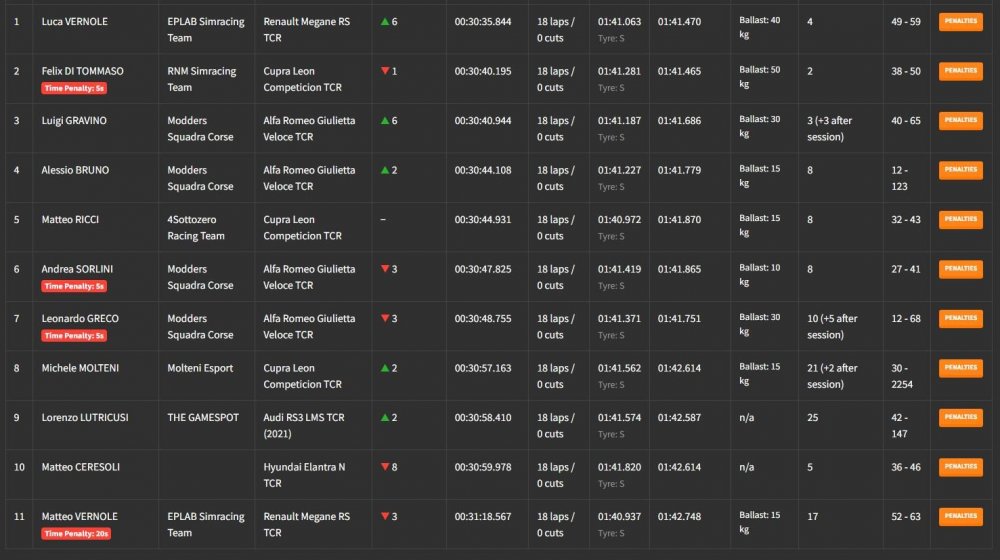Click Felix DI TOMMASO's Time Penalty 5s badge
Viewport: 1000px width, 560px height.
pyautogui.click(x=74, y=88)
